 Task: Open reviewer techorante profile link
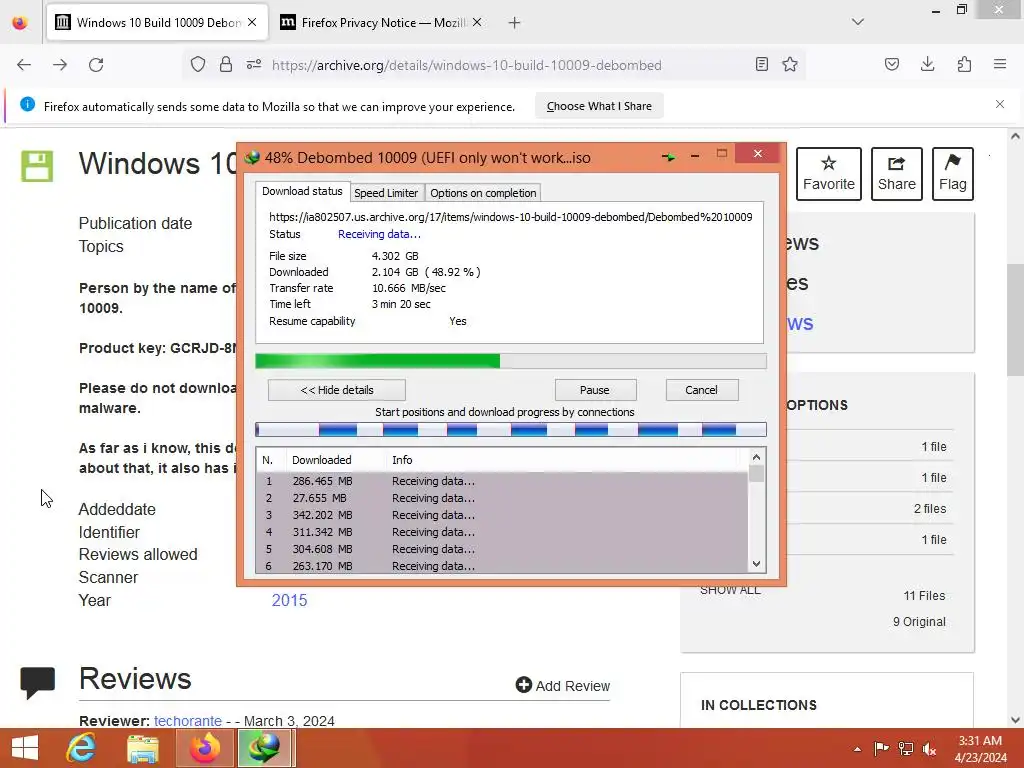point(188,720)
